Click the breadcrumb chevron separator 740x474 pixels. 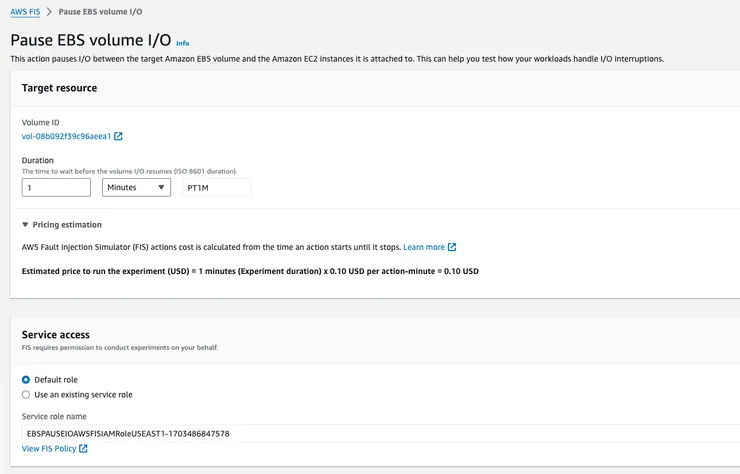tap(48, 12)
